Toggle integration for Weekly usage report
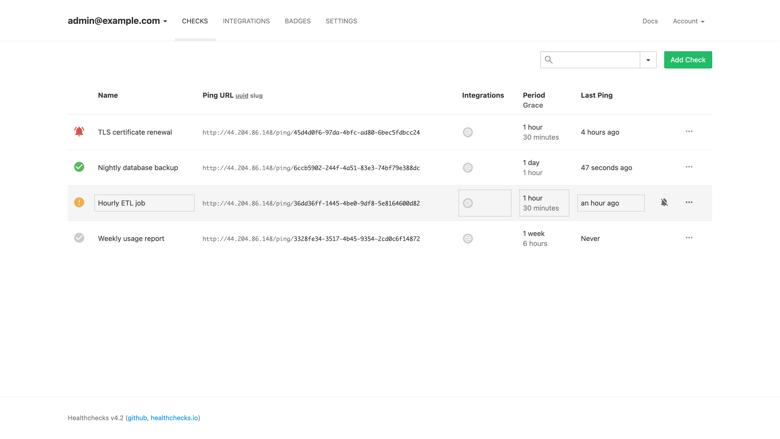Image resolution: width=780 pixels, height=439 pixels. [468, 239]
